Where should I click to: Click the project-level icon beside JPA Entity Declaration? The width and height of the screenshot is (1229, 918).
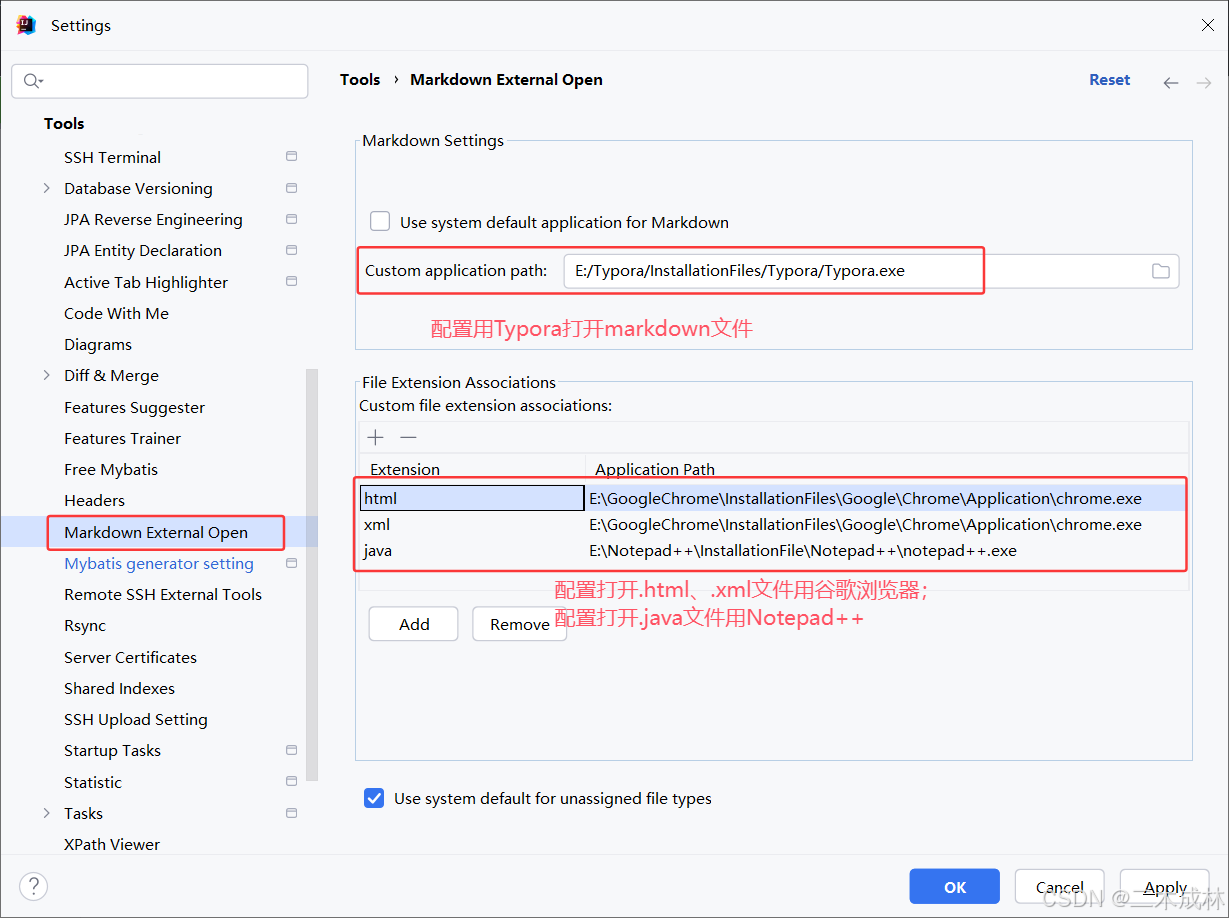point(291,250)
